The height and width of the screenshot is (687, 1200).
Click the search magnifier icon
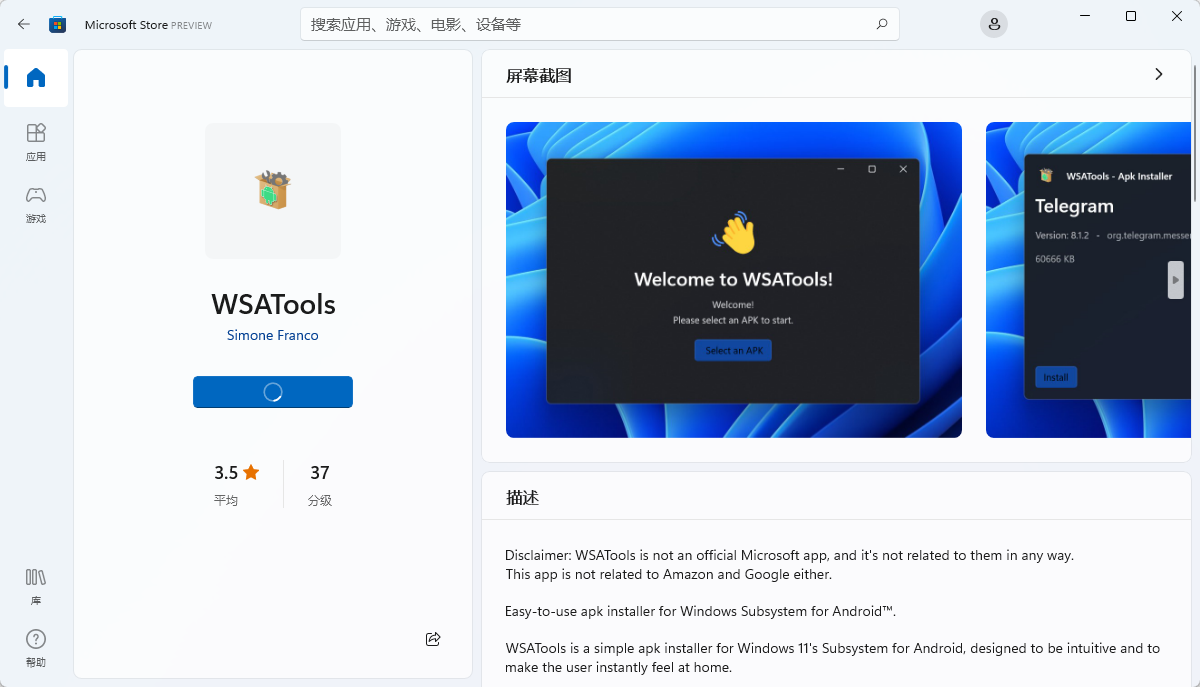coord(881,23)
